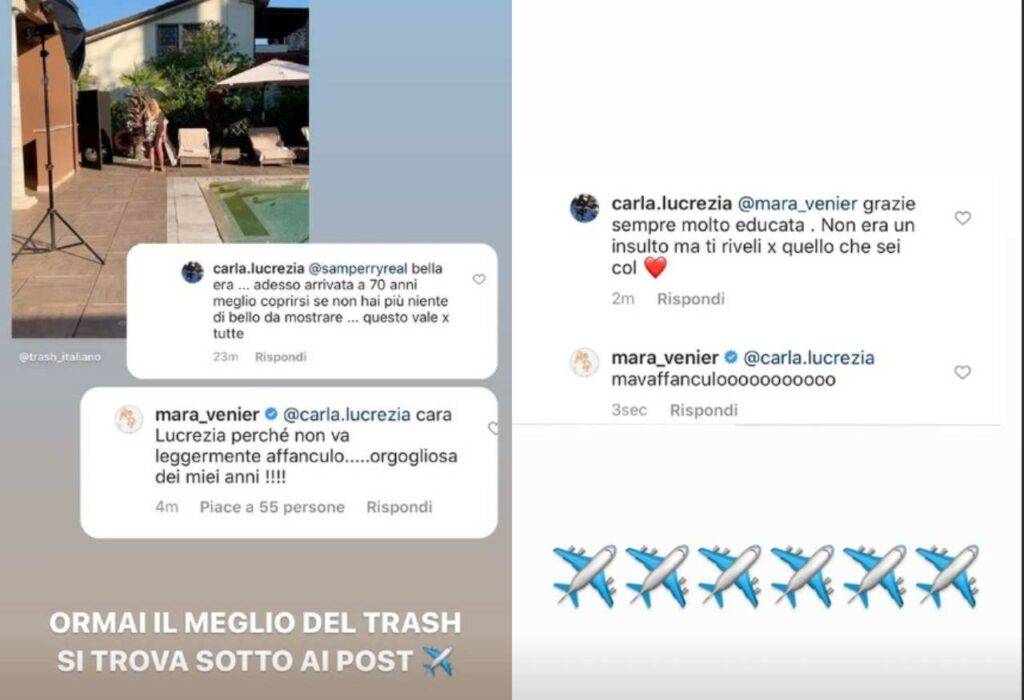Like mara_venier's mavaffanculo reply heart
Image resolution: width=1024 pixels, height=700 pixels.
(963, 372)
